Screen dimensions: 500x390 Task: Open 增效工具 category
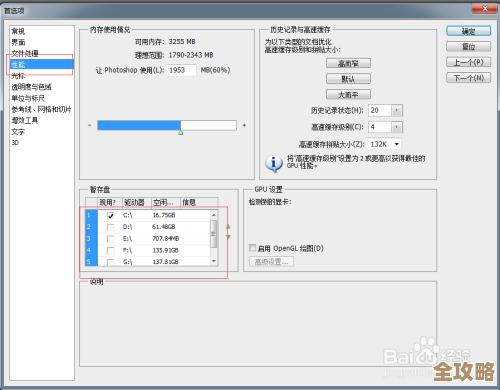coord(25,120)
